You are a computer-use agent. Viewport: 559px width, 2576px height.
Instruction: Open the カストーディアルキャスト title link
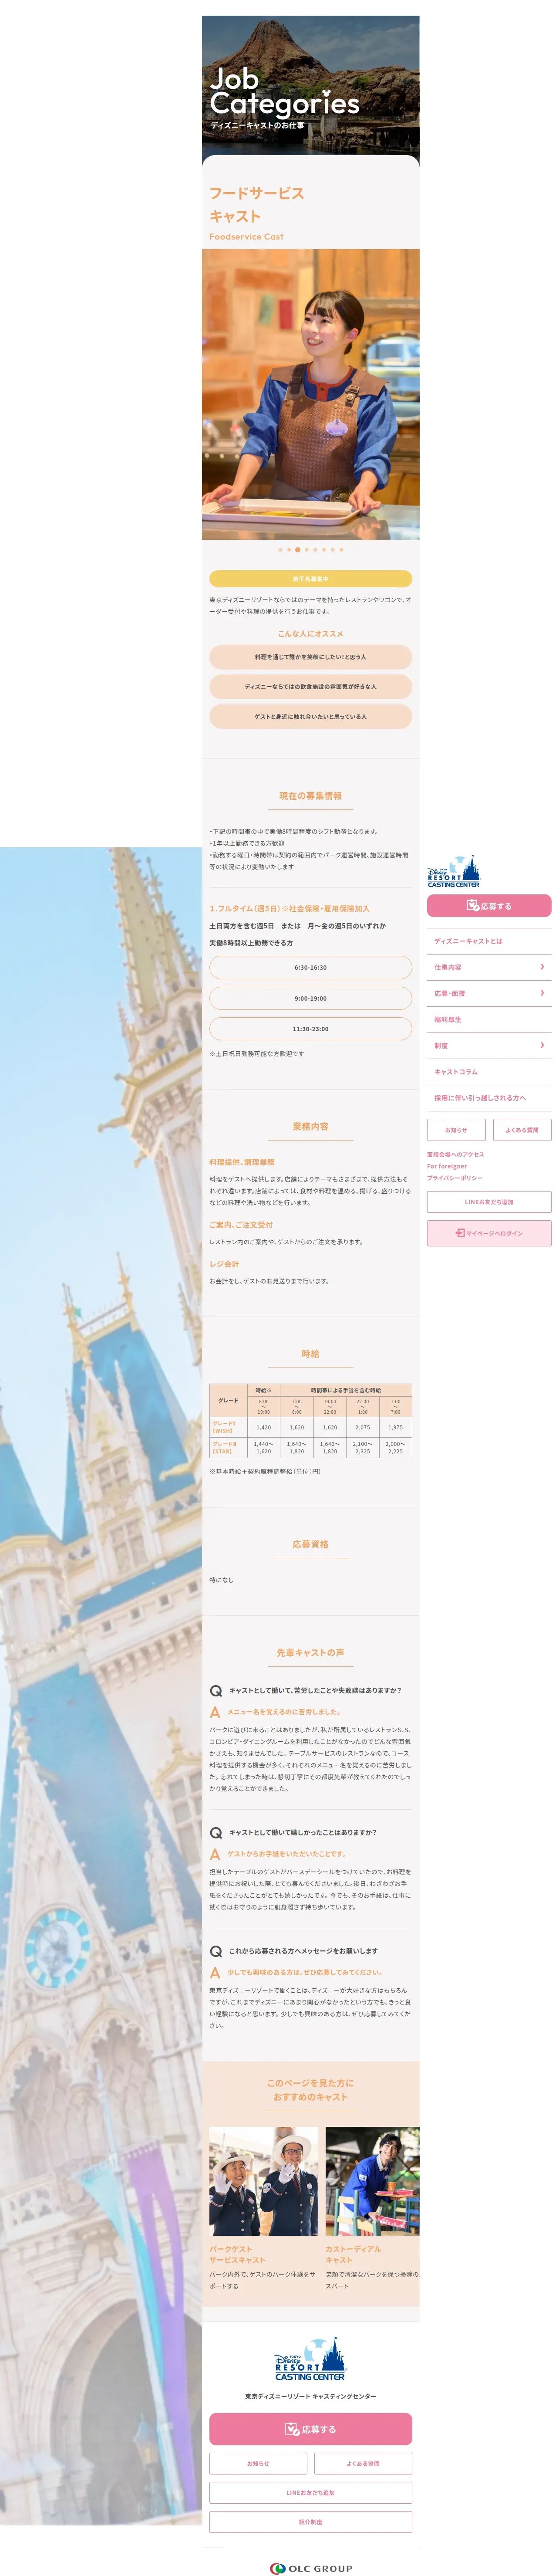[353, 2255]
